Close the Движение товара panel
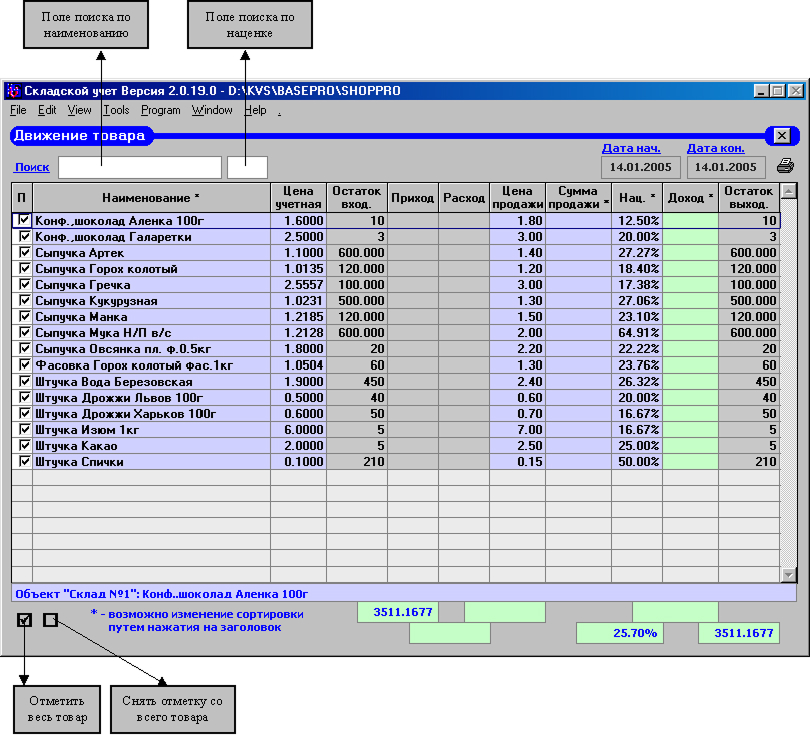Screen dimensions: 810x735 click(x=782, y=135)
